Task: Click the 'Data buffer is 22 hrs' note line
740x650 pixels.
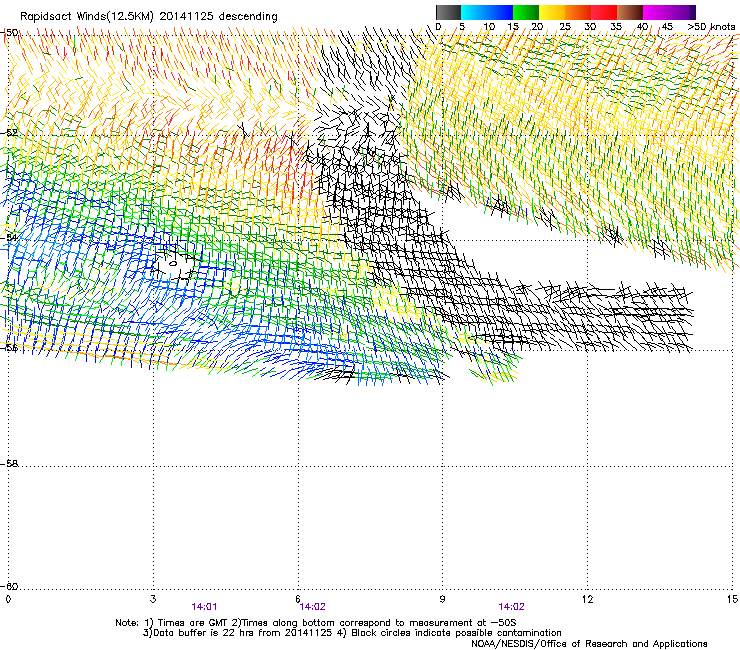Action: [x=352, y=633]
